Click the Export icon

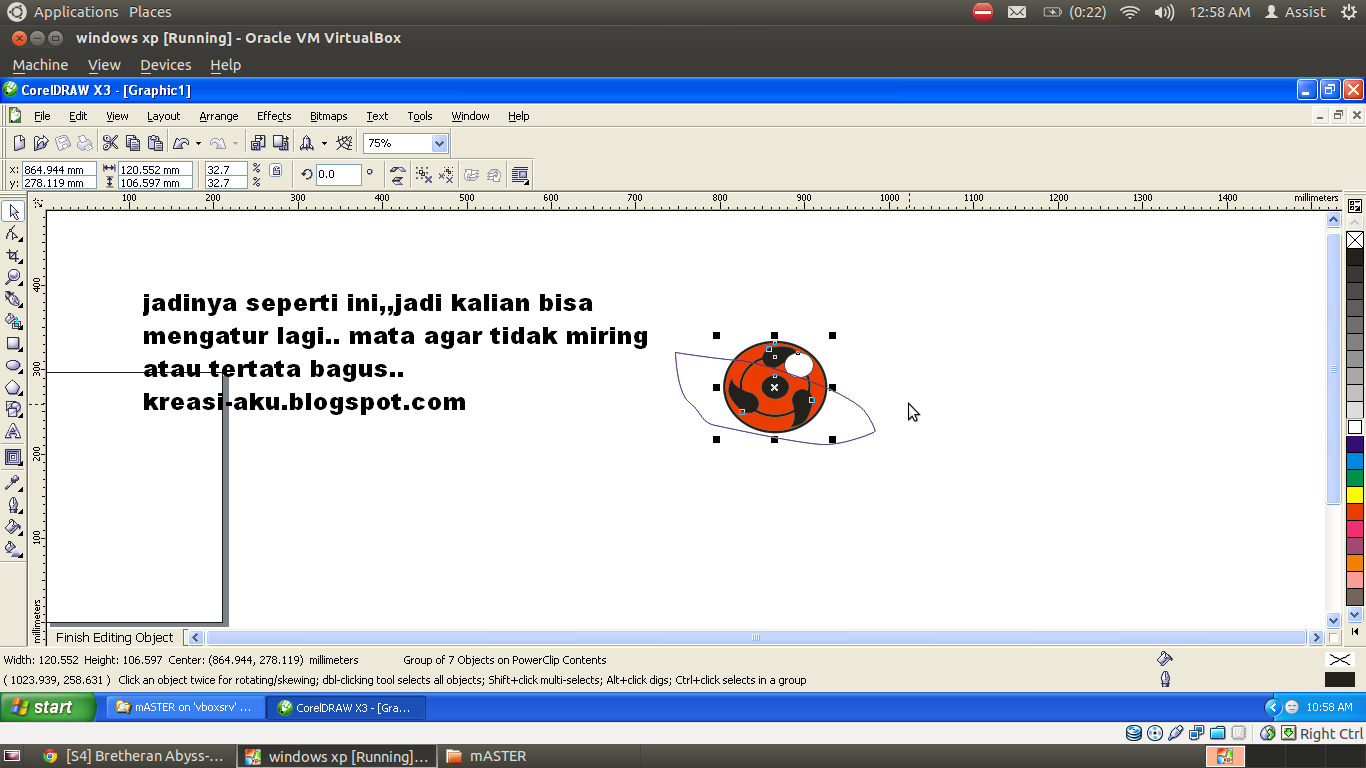[281, 143]
